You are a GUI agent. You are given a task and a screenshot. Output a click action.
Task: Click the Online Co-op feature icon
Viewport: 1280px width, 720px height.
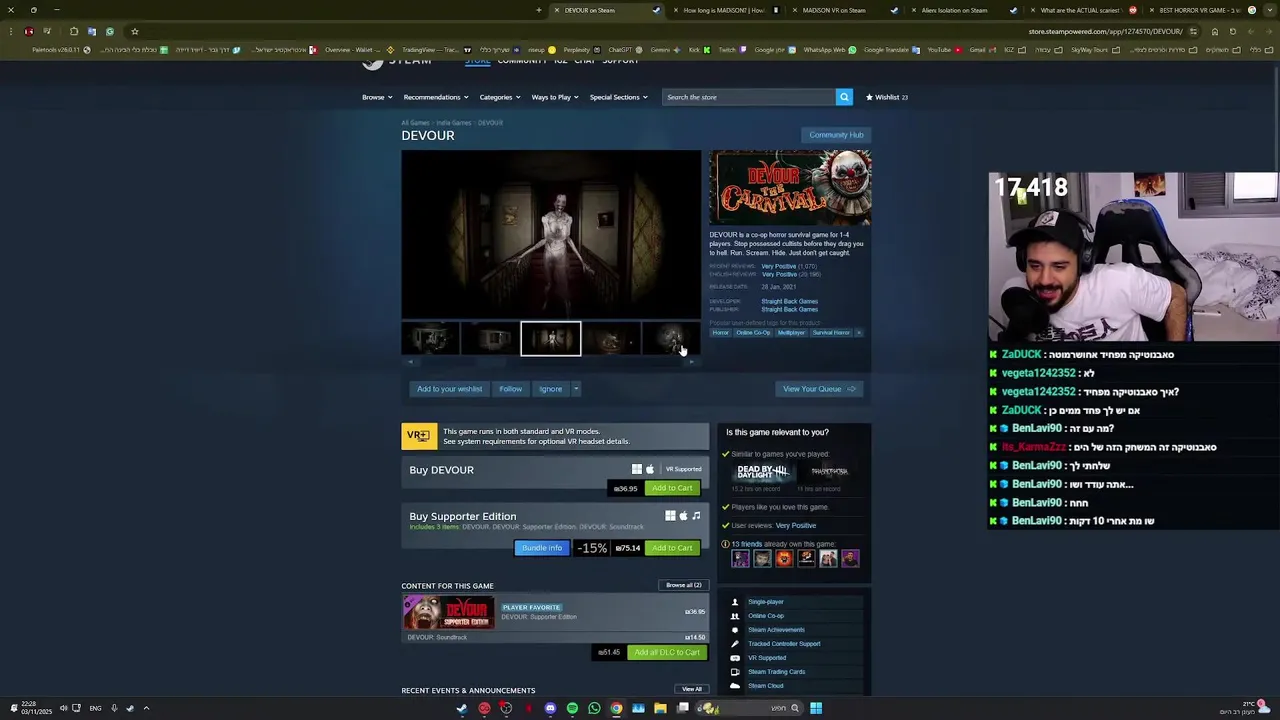click(x=735, y=616)
